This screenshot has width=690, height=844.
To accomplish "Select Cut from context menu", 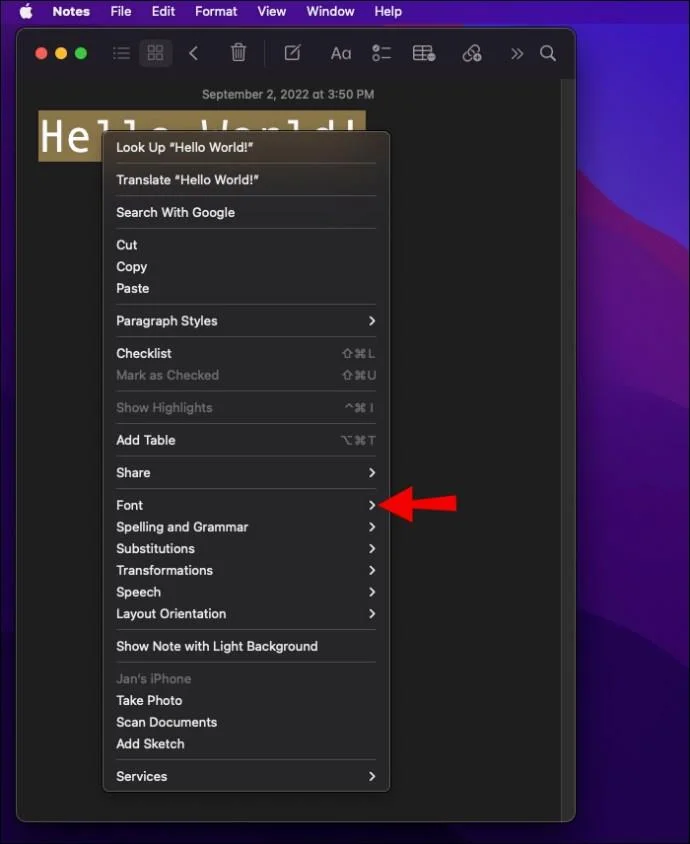I will [246, 245].
